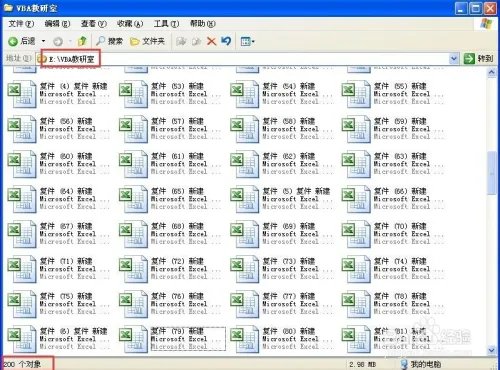This screenshot has width=500, height=370.
Task: Open the Views button dropdown
Action: pos(247,41)
